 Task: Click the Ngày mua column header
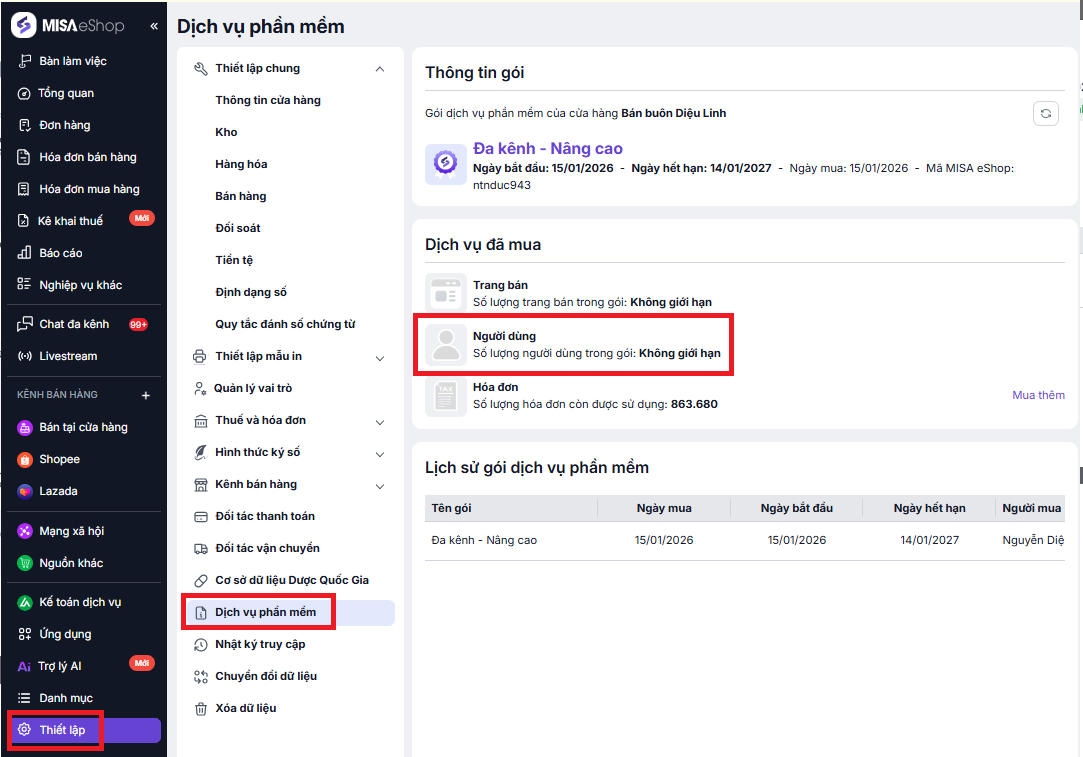point(664,508)
